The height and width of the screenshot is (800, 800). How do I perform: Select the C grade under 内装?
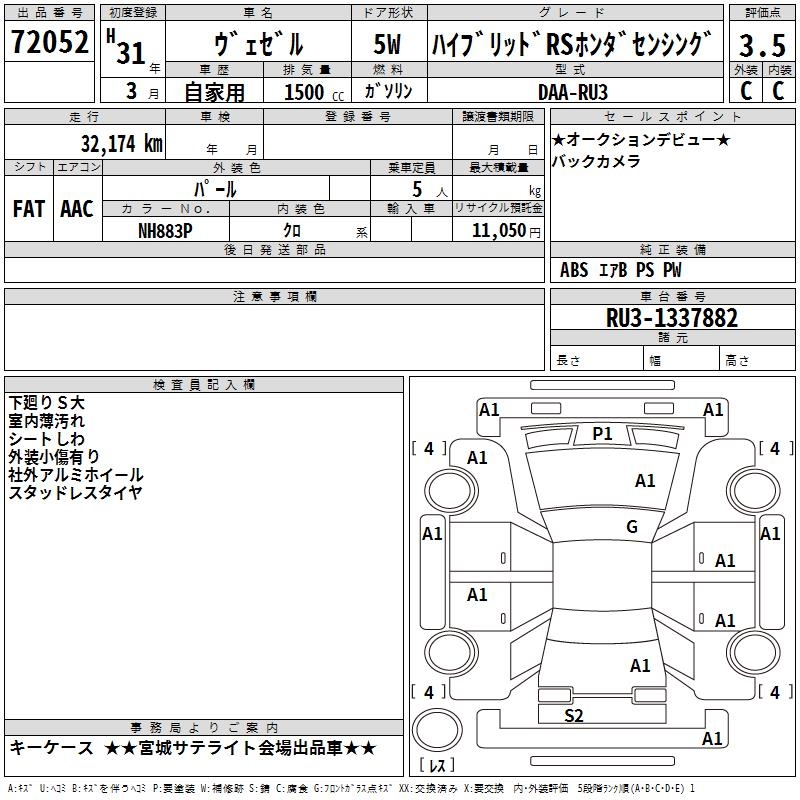point(779,91)
